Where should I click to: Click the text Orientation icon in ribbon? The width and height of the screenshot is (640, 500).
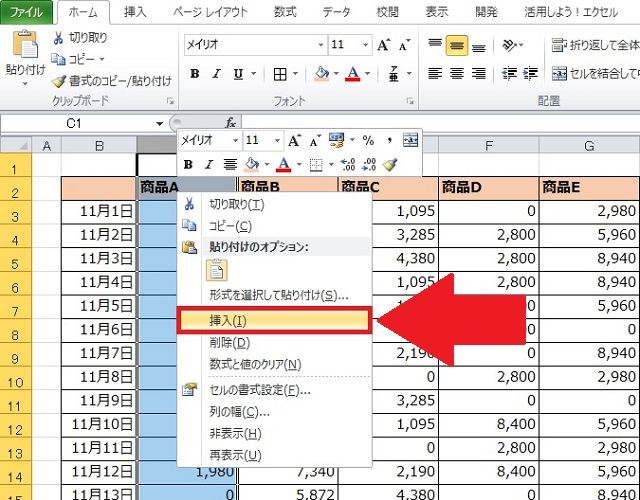509,44
